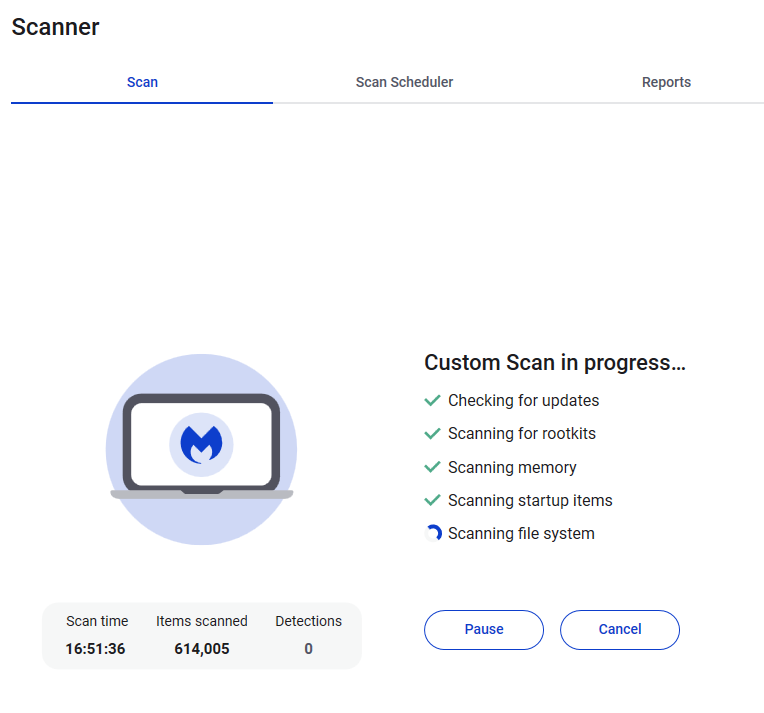Click the checkmark beside Checking for updates

[432, 401]
